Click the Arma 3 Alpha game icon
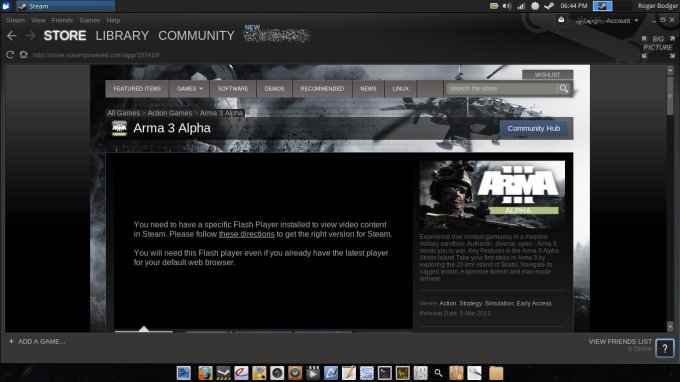 119,128
